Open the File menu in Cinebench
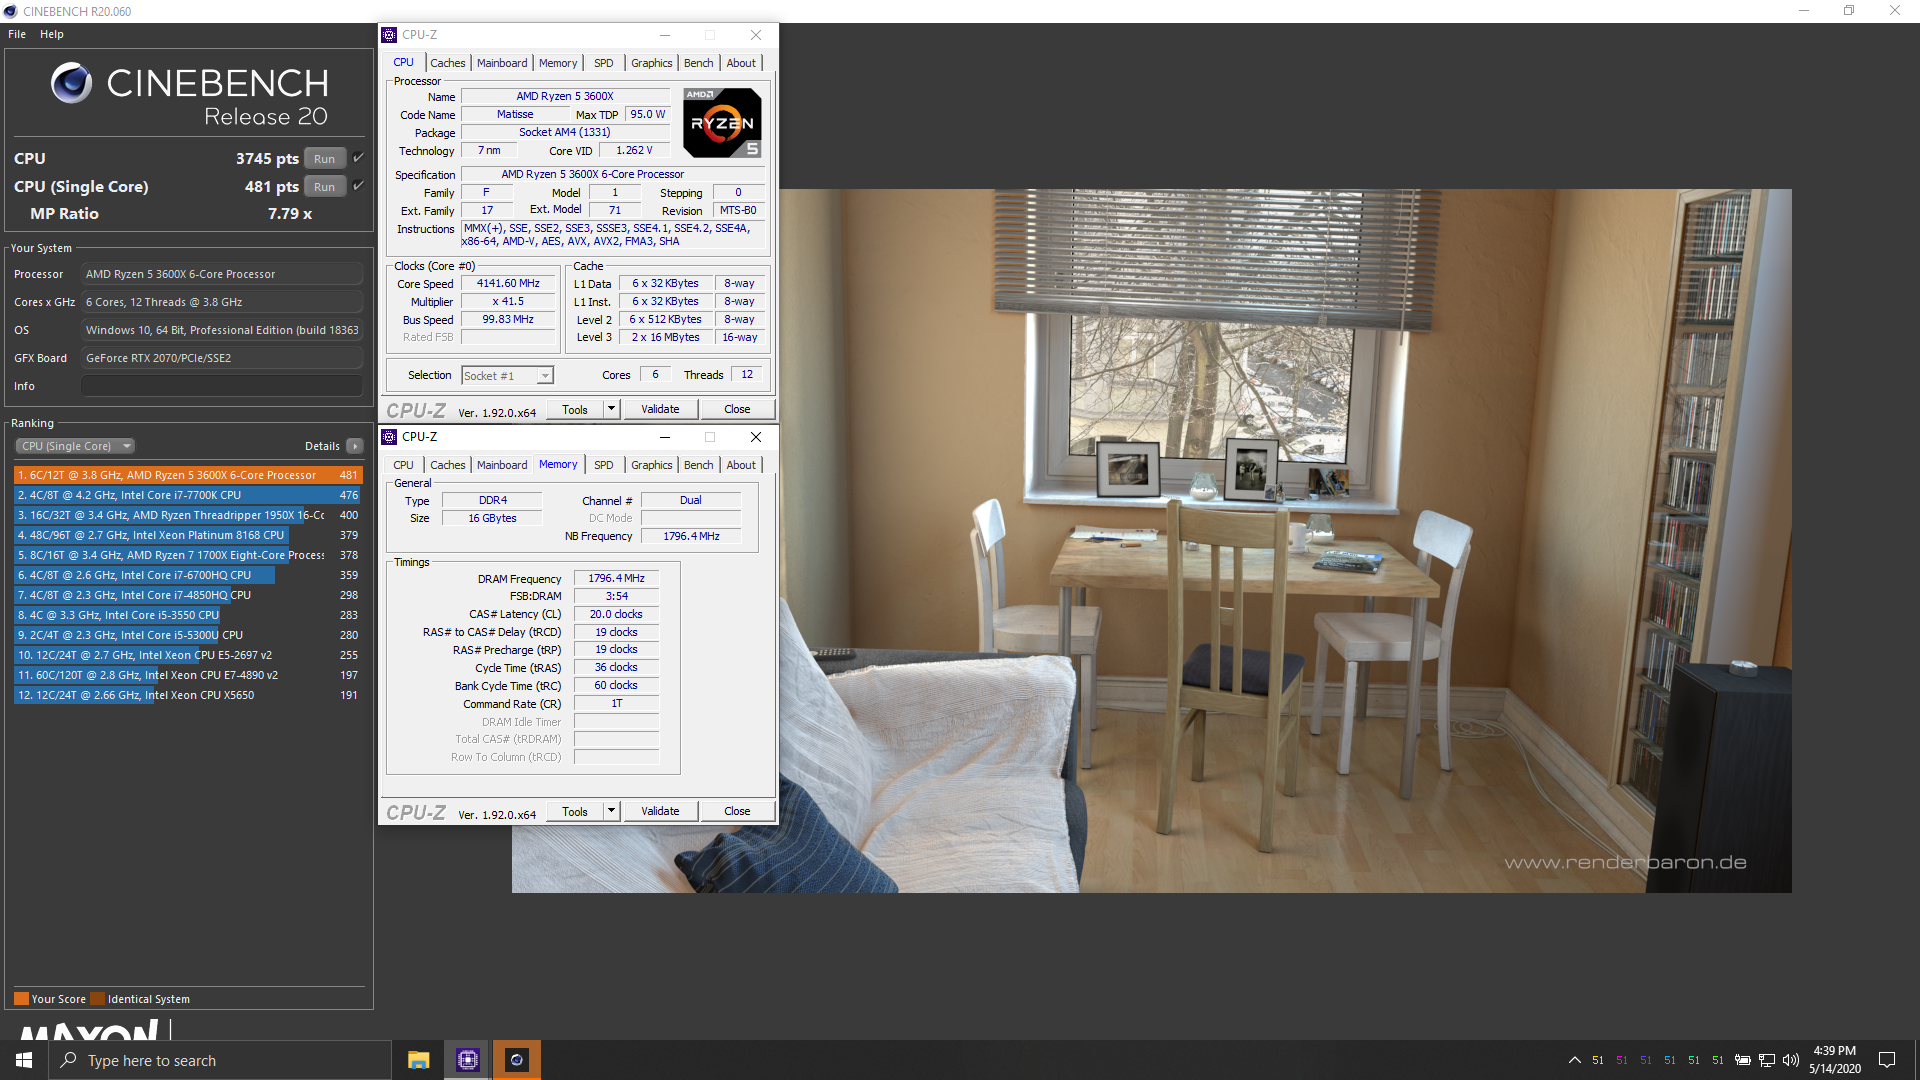1920x1080 pixels. pyautogui.click(x=17, y=34)
